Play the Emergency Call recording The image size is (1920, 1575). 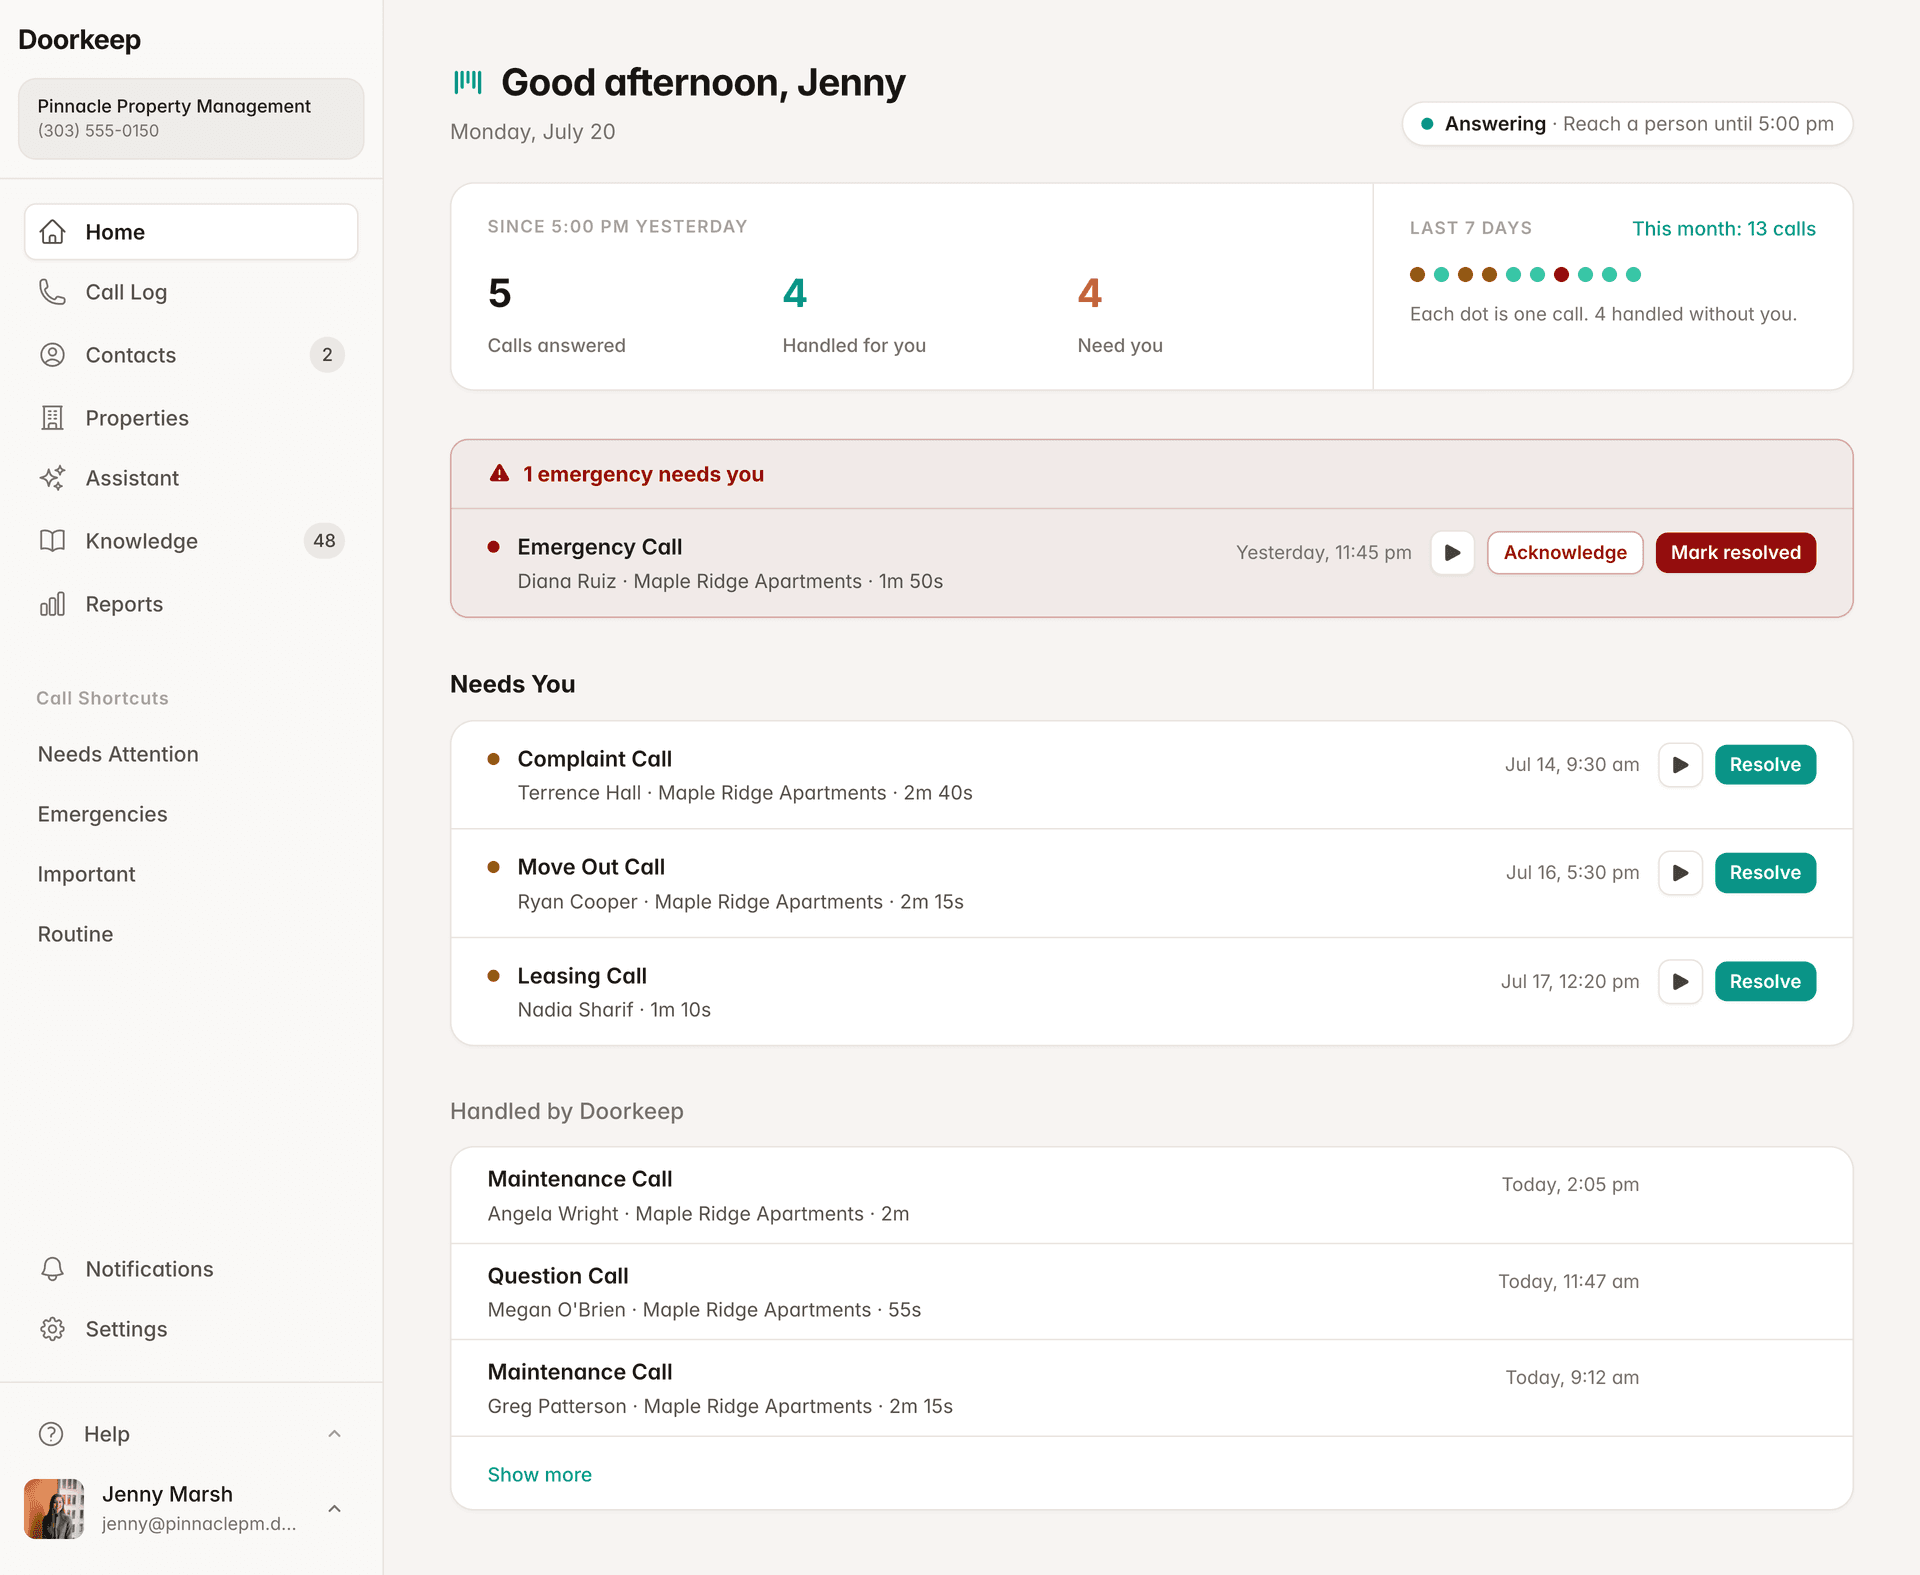pyautogui.click(x=1453, y=553)
